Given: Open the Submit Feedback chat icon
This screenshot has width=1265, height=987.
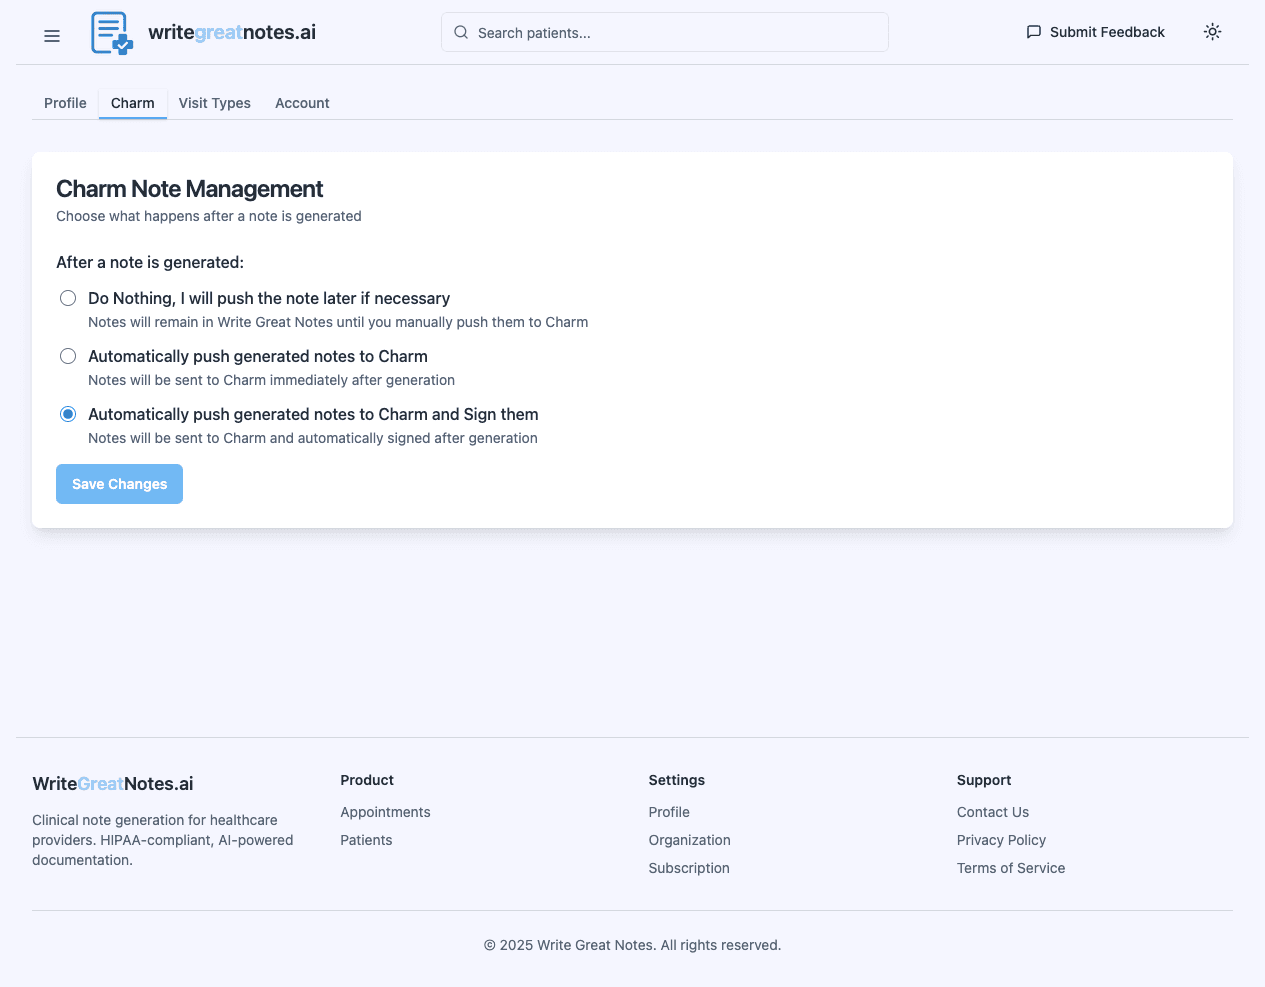Looking at the screenshot, I should [x=1033, y=31].
